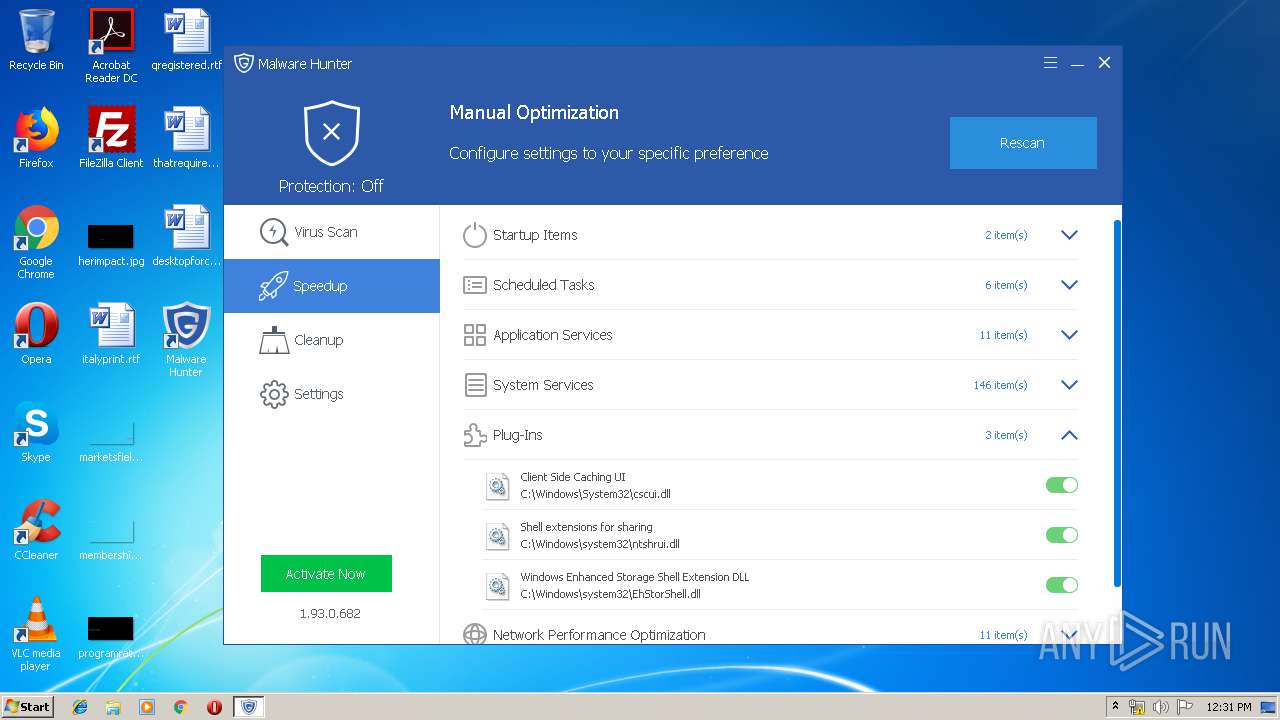Open the Recycle Bin desktop icon
1280x720 pixels.
[36, 40]
